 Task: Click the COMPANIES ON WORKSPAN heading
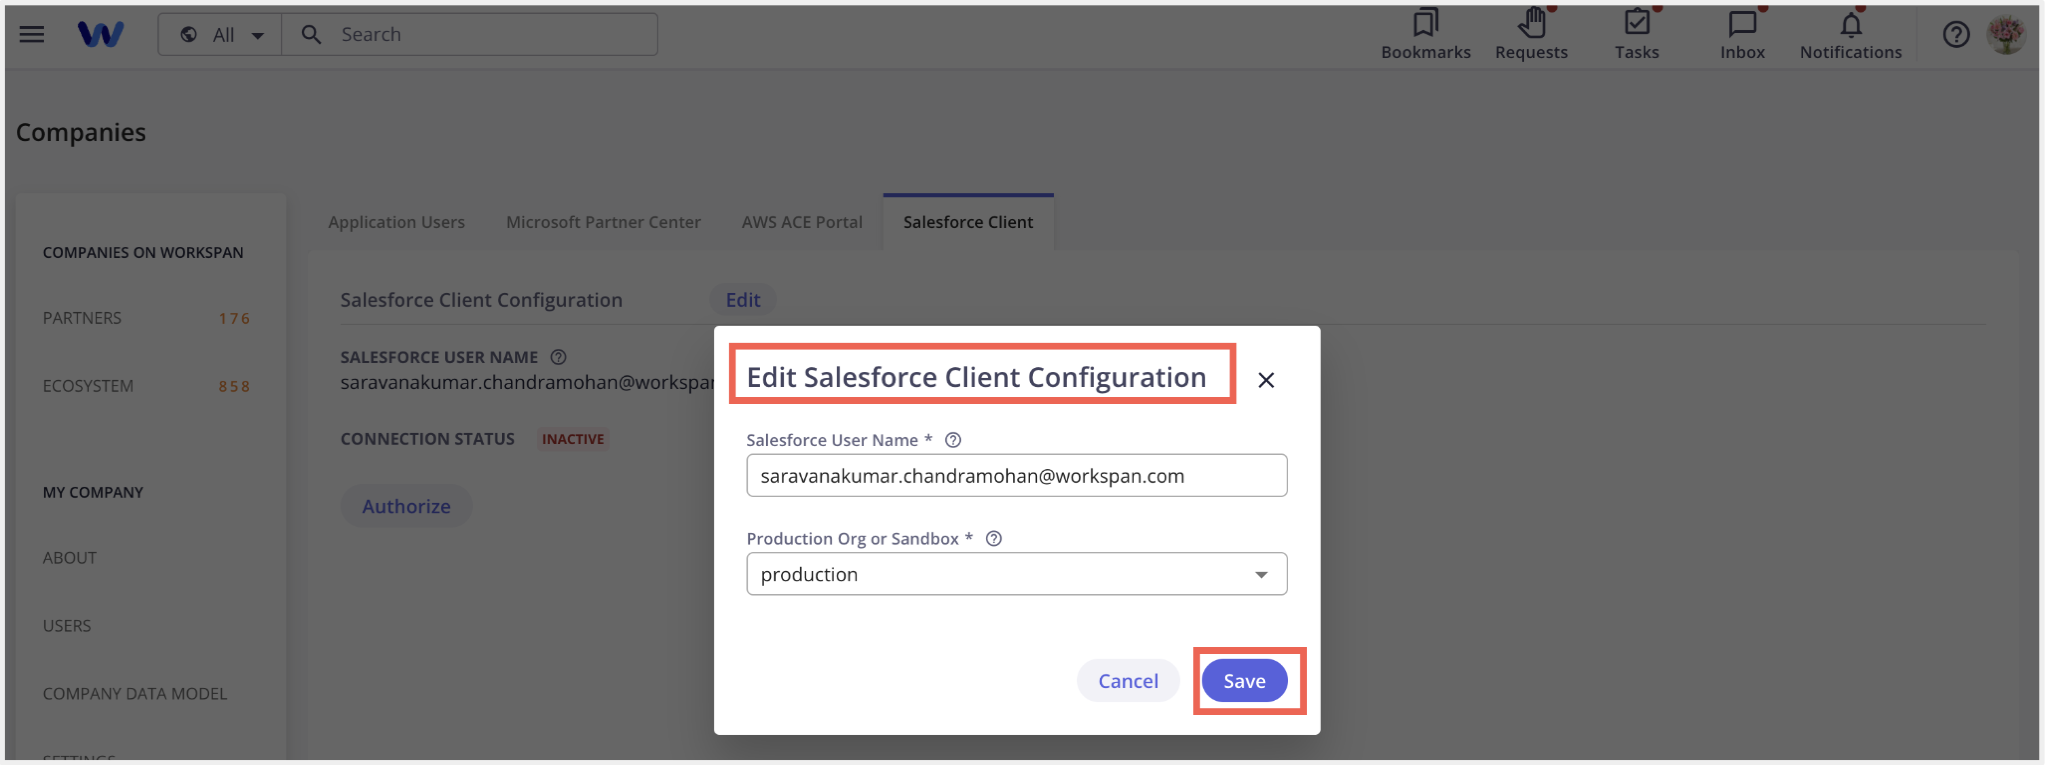(143, 253)
